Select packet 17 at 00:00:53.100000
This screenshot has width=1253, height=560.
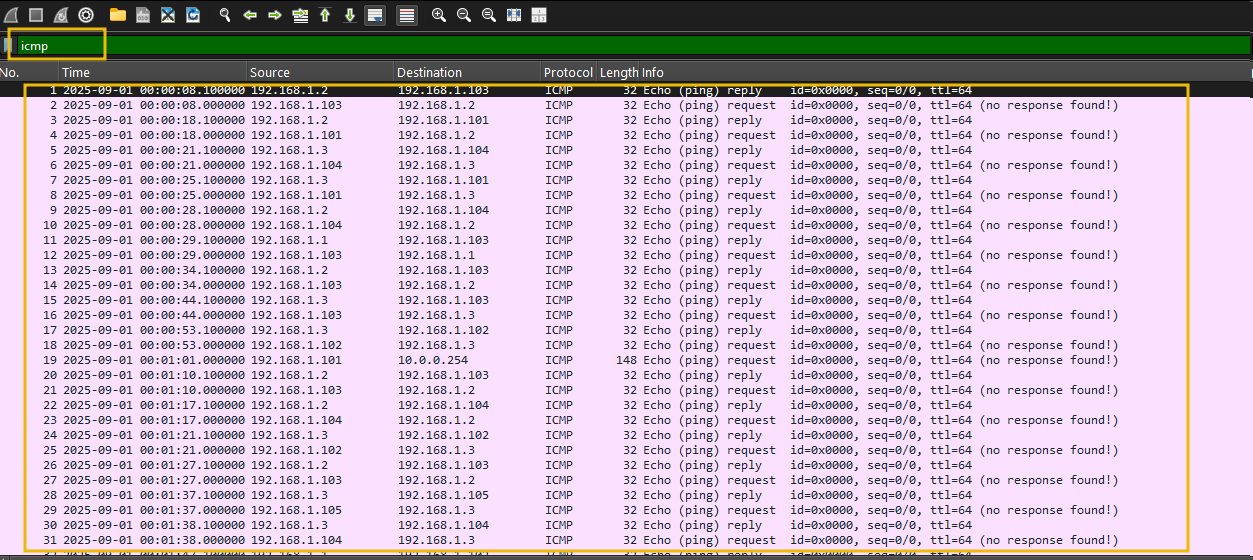click(x=626, y=330)
